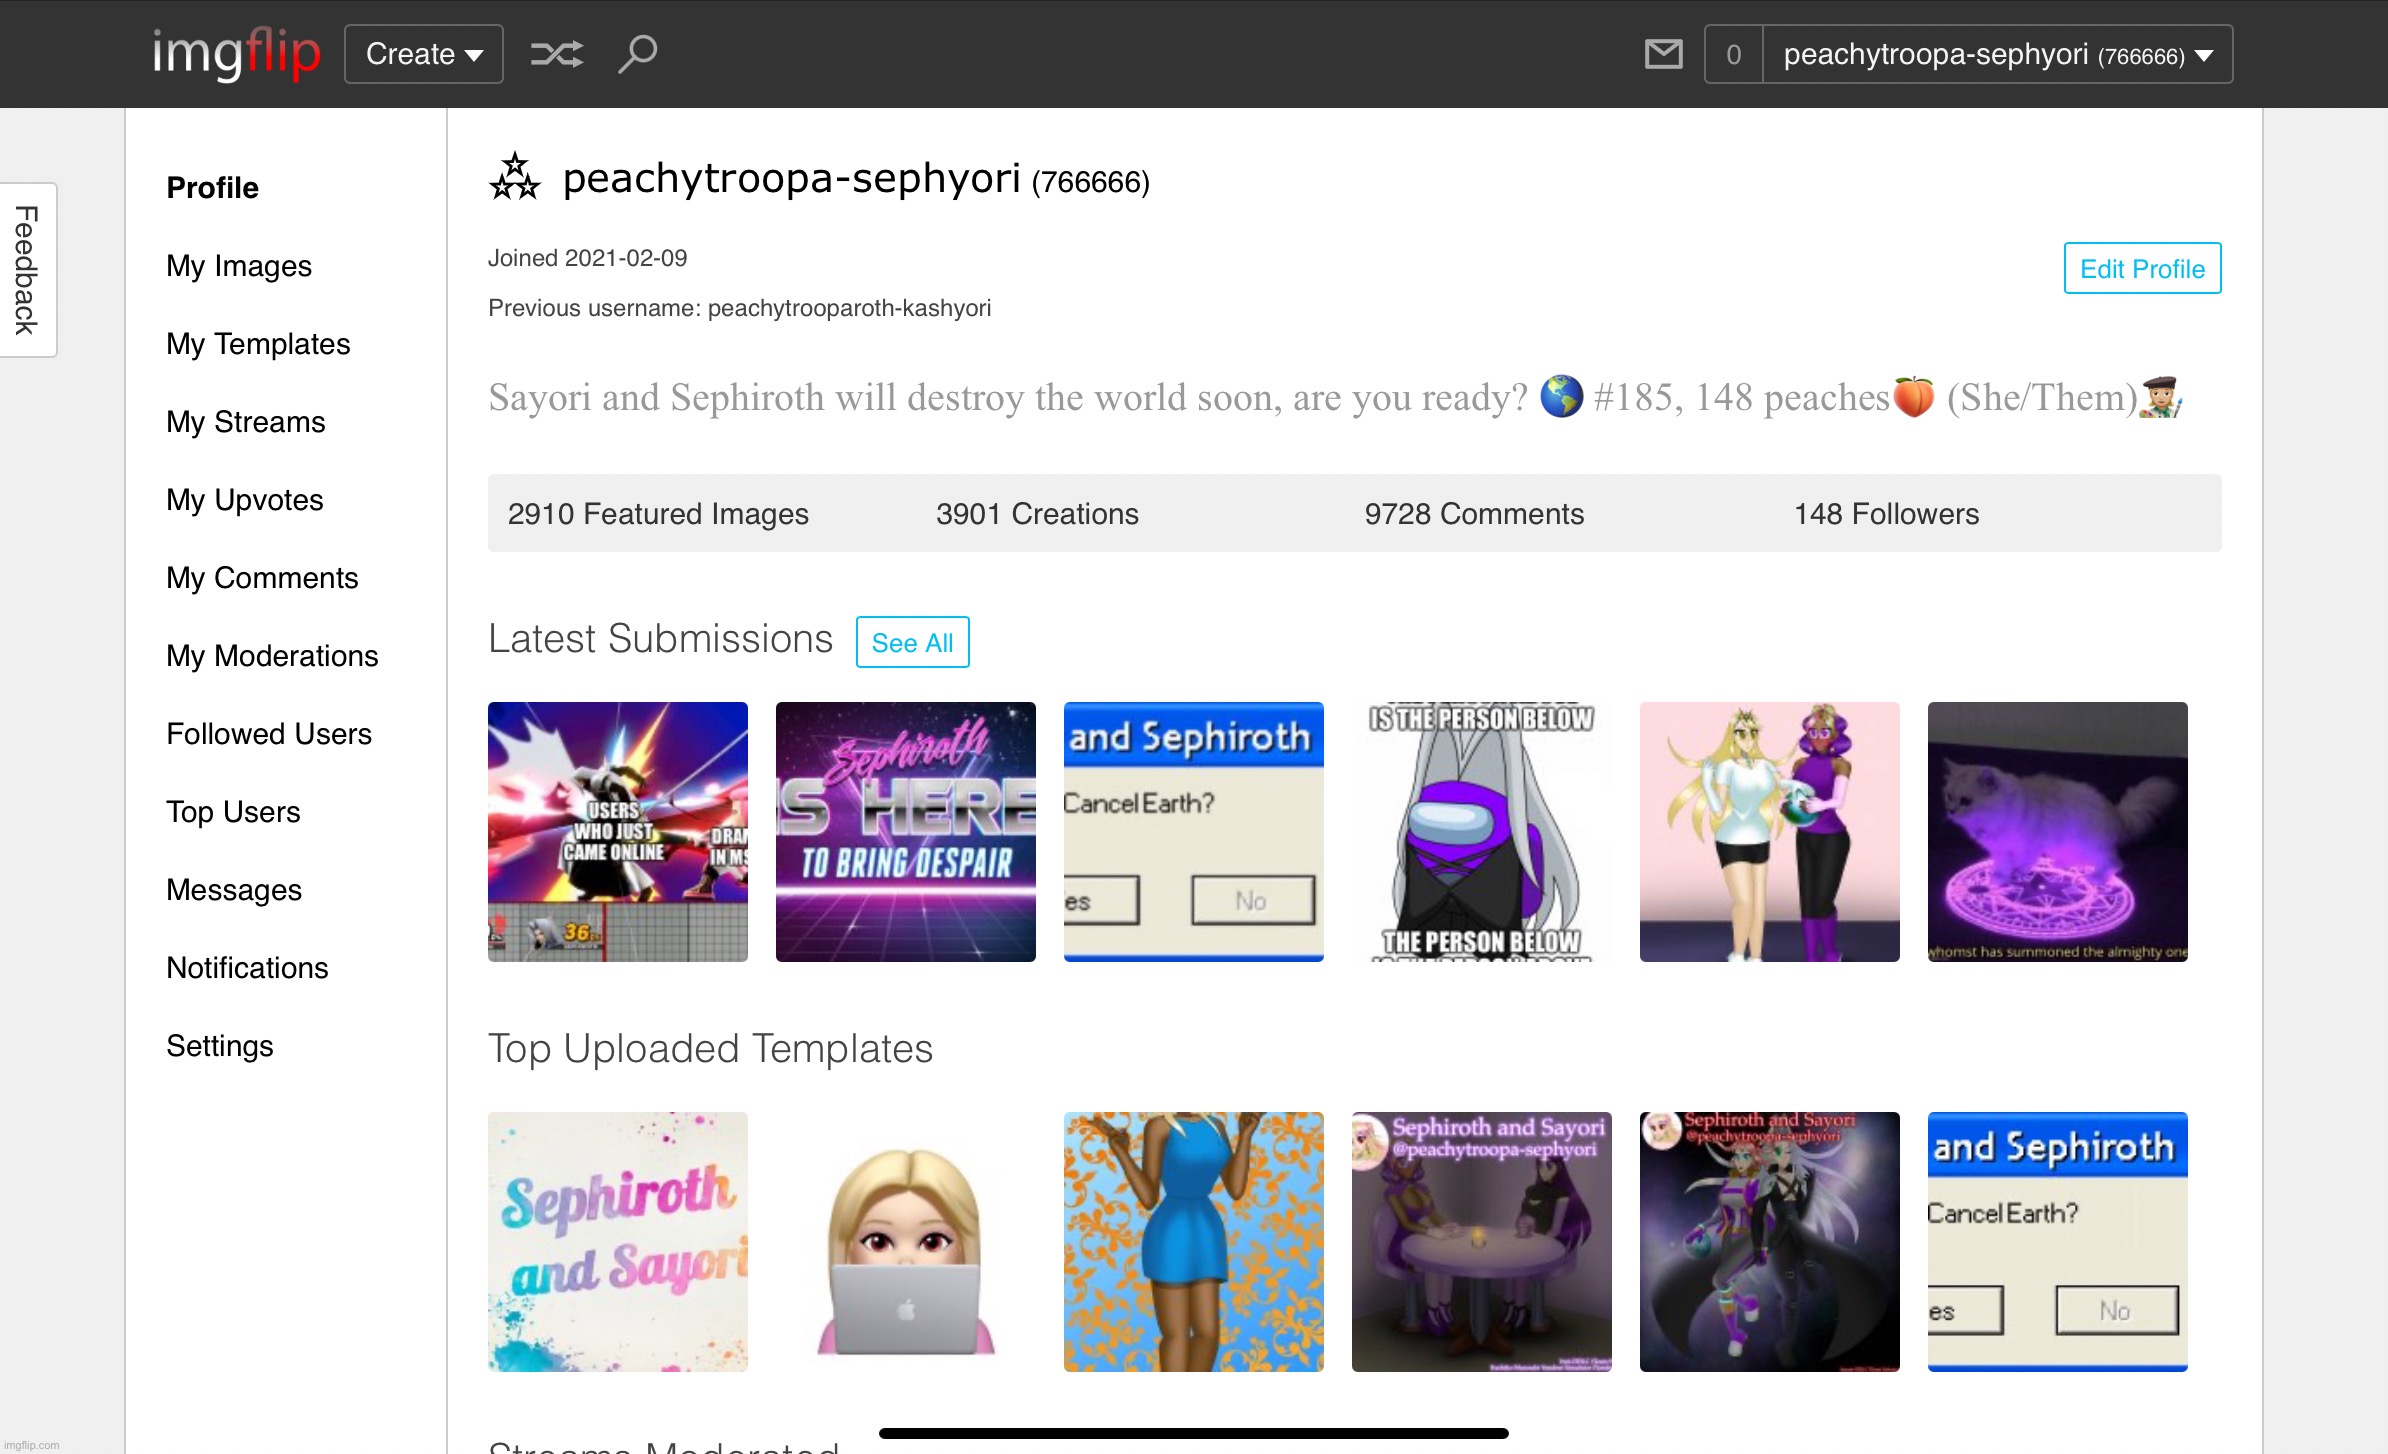Click the 148 Followers stat

1886,513
